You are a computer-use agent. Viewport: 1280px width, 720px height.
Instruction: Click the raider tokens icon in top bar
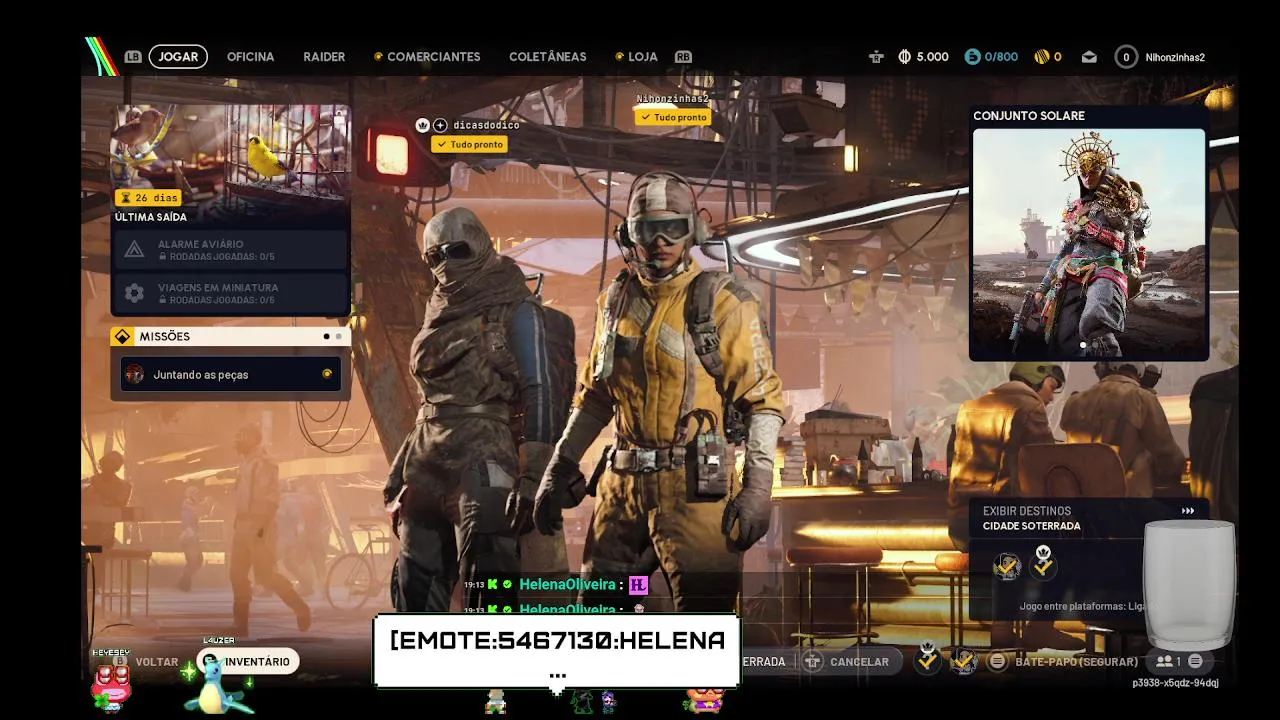876,57
